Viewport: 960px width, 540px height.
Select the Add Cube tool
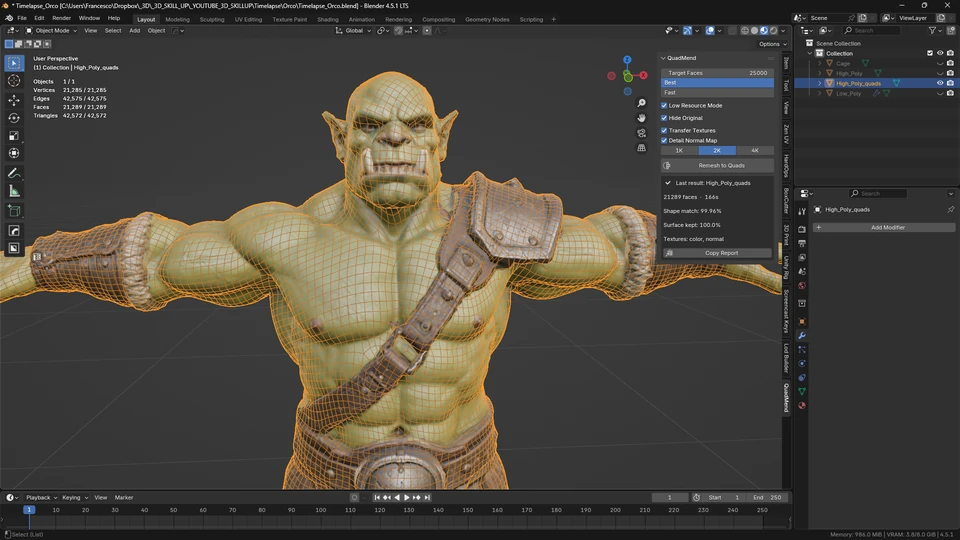coord(14,211)
